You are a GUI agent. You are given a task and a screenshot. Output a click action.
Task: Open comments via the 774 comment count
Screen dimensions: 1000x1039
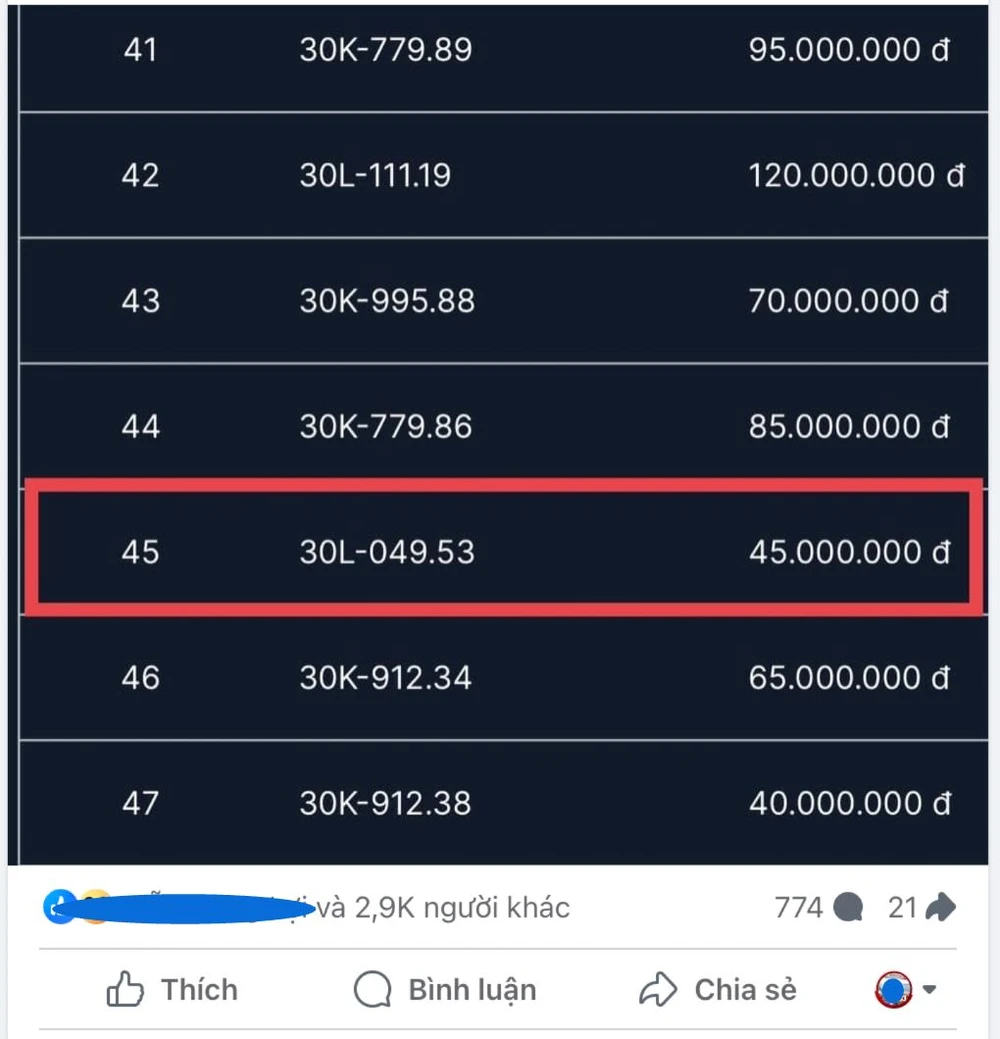(817, 907)
